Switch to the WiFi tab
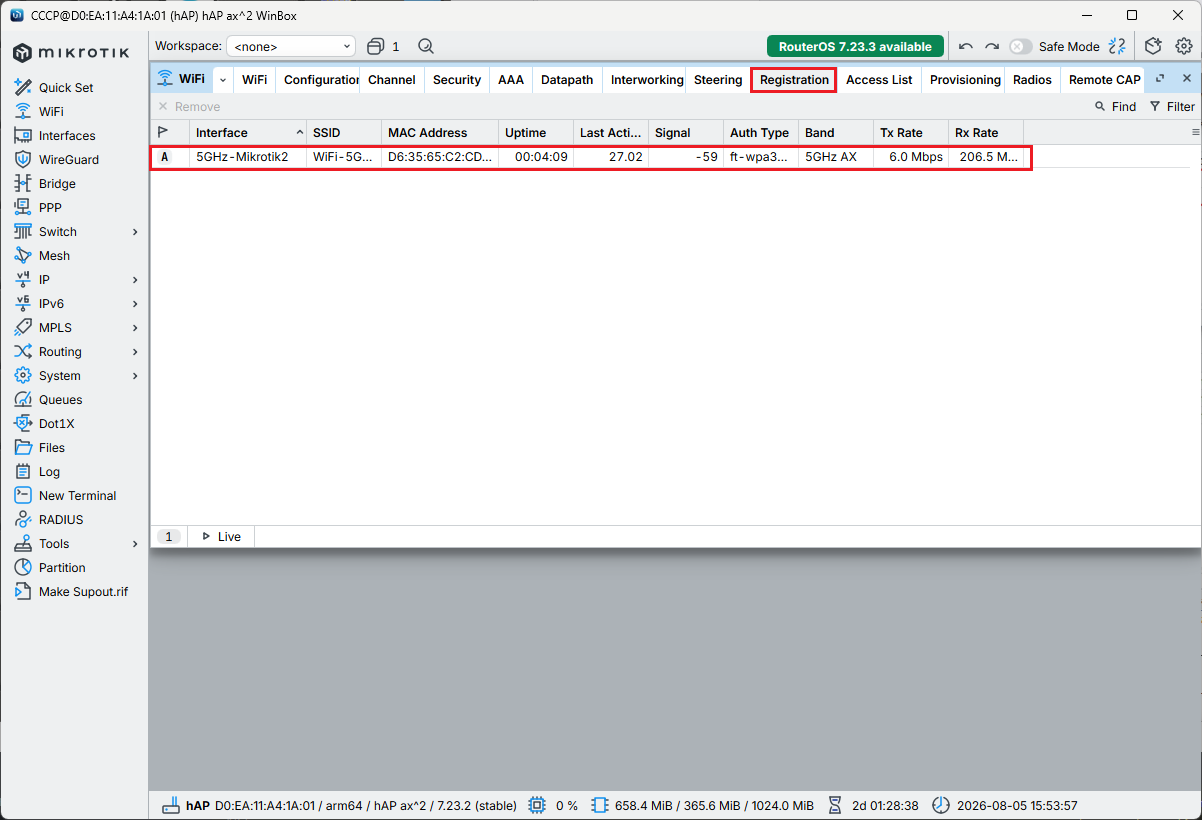Viewport: 1202px width, 820px height. [x=254, y=80]
